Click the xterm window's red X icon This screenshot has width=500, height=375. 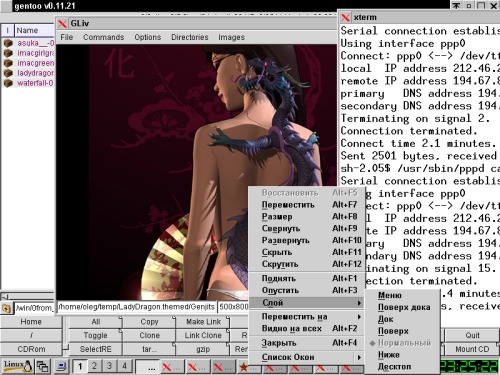click(345, 17)
